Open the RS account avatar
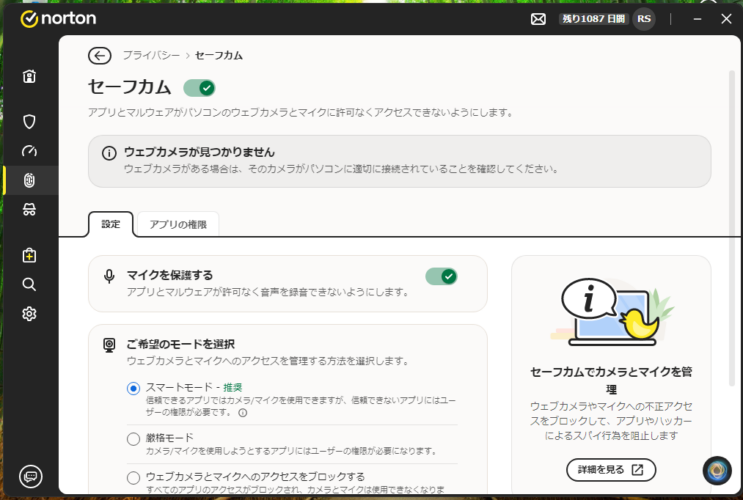The width and height of the screenshot is (743, 500). (643, 19)
